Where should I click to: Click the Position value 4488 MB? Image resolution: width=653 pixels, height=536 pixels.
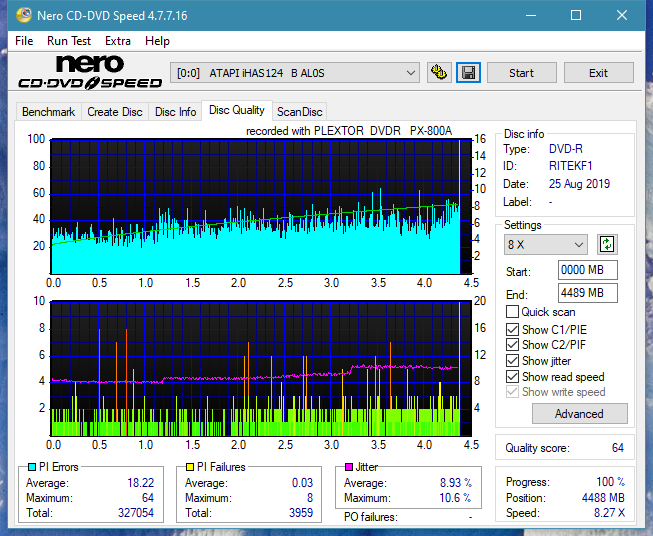click(603, 498)
